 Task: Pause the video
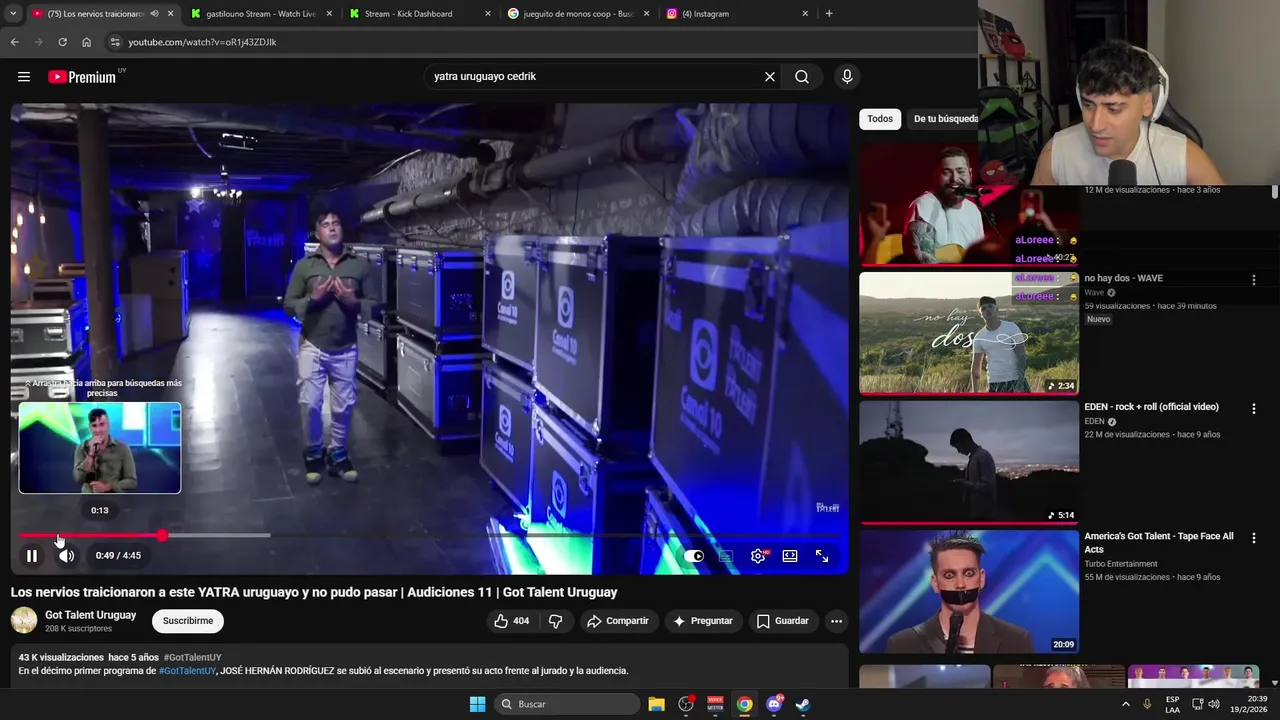(32, 556)
